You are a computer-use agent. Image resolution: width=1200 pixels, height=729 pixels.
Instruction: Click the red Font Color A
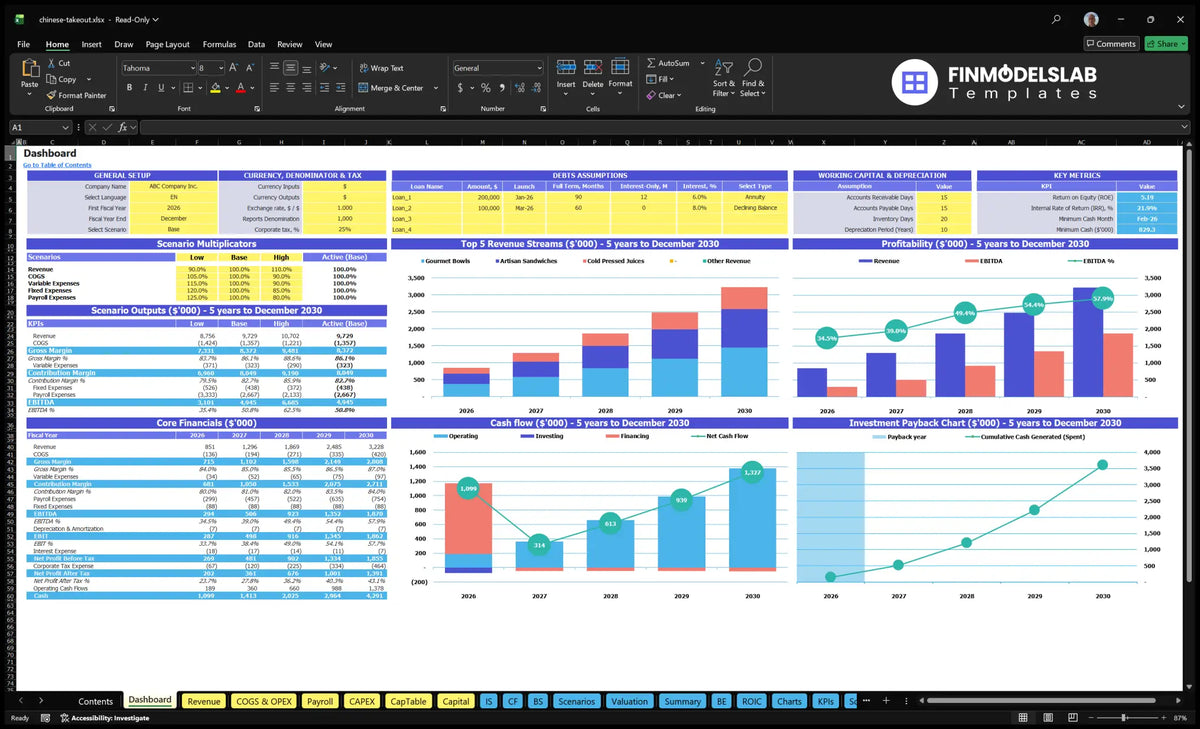click(239, 88)
